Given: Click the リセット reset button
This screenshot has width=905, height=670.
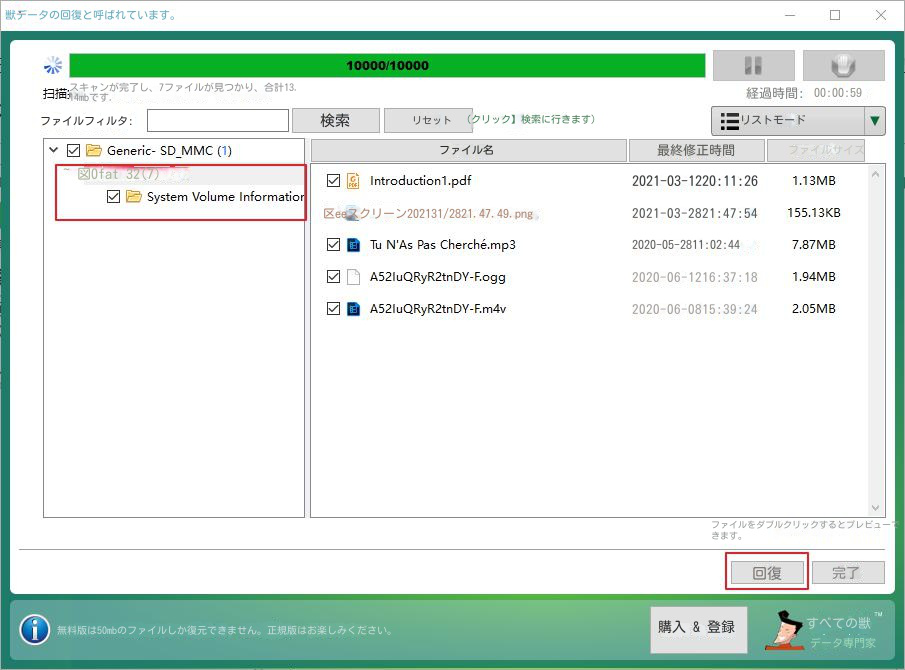Looking at the screenshot, I should click(428, 121).
